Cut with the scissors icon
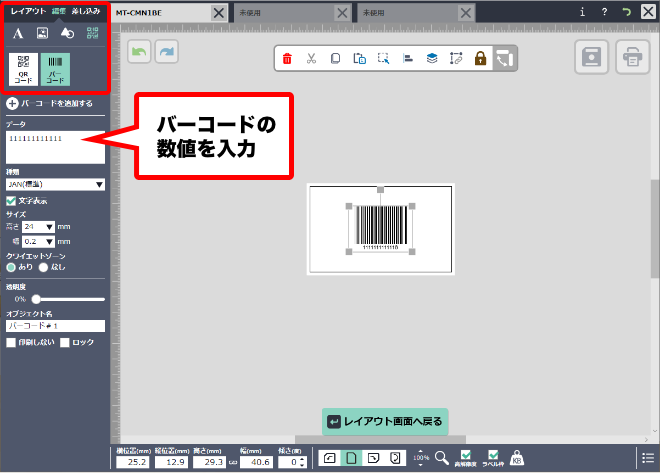Image resolution: width=660 pixels, height=473 pixels. [x=311, y=58]
